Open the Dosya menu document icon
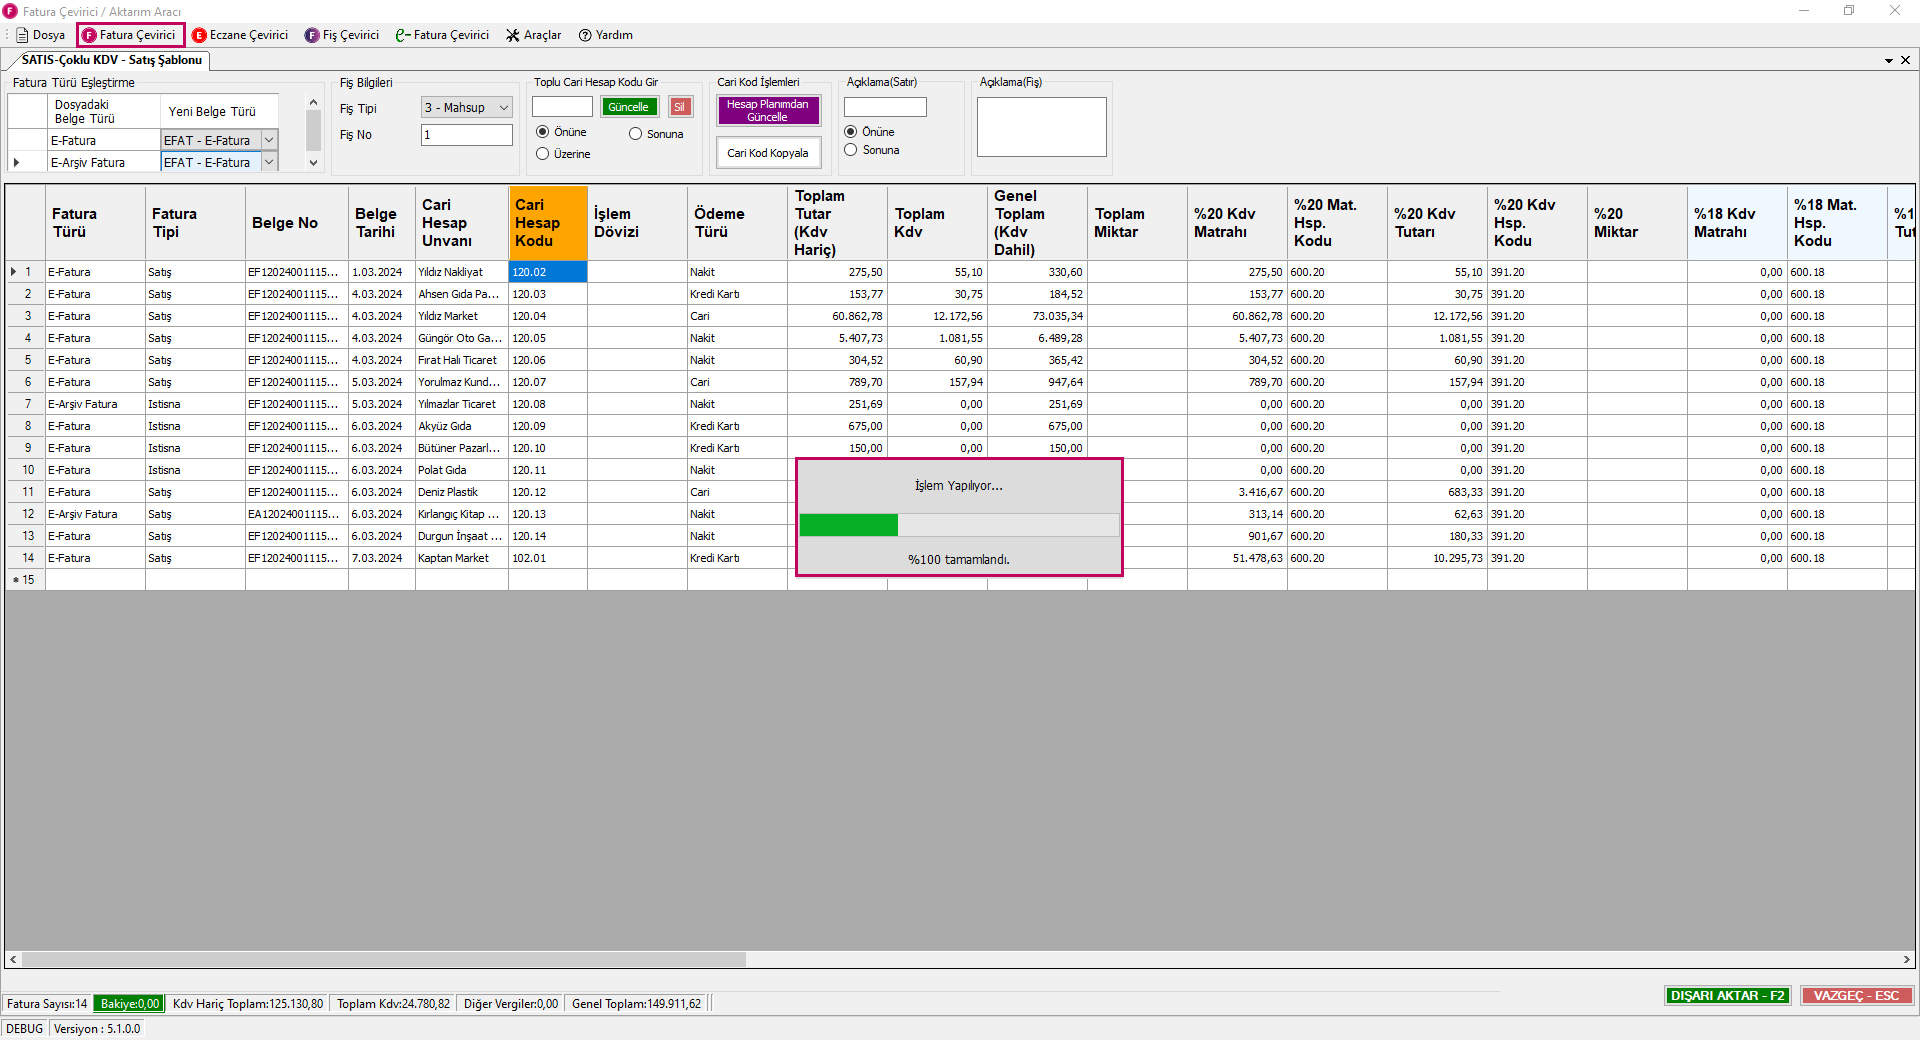 pos(23,35)
